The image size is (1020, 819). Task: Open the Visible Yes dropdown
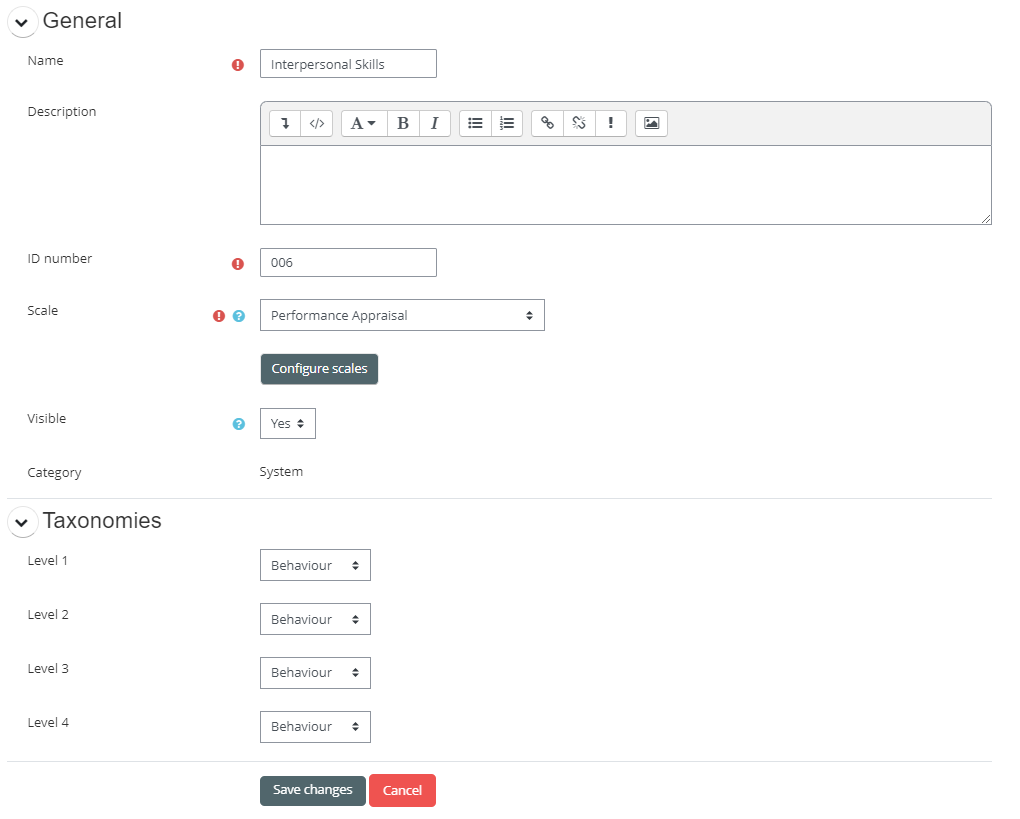click(x=287, y=423)
